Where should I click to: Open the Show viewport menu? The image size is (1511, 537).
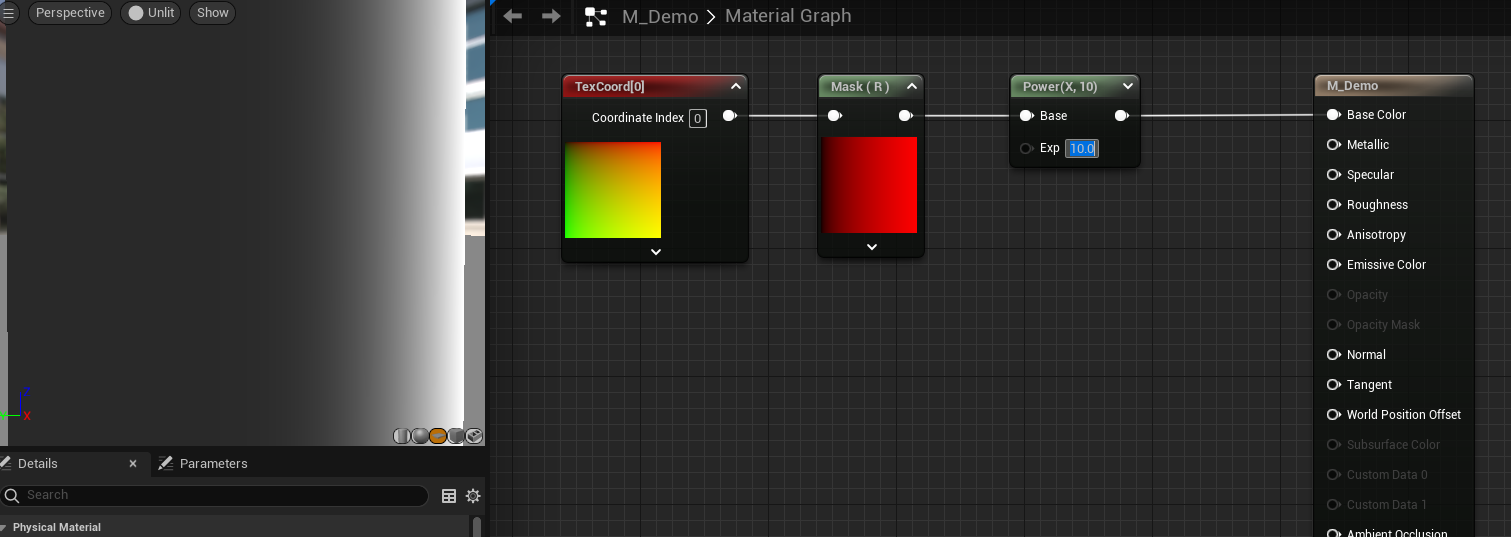coord(212,13)
